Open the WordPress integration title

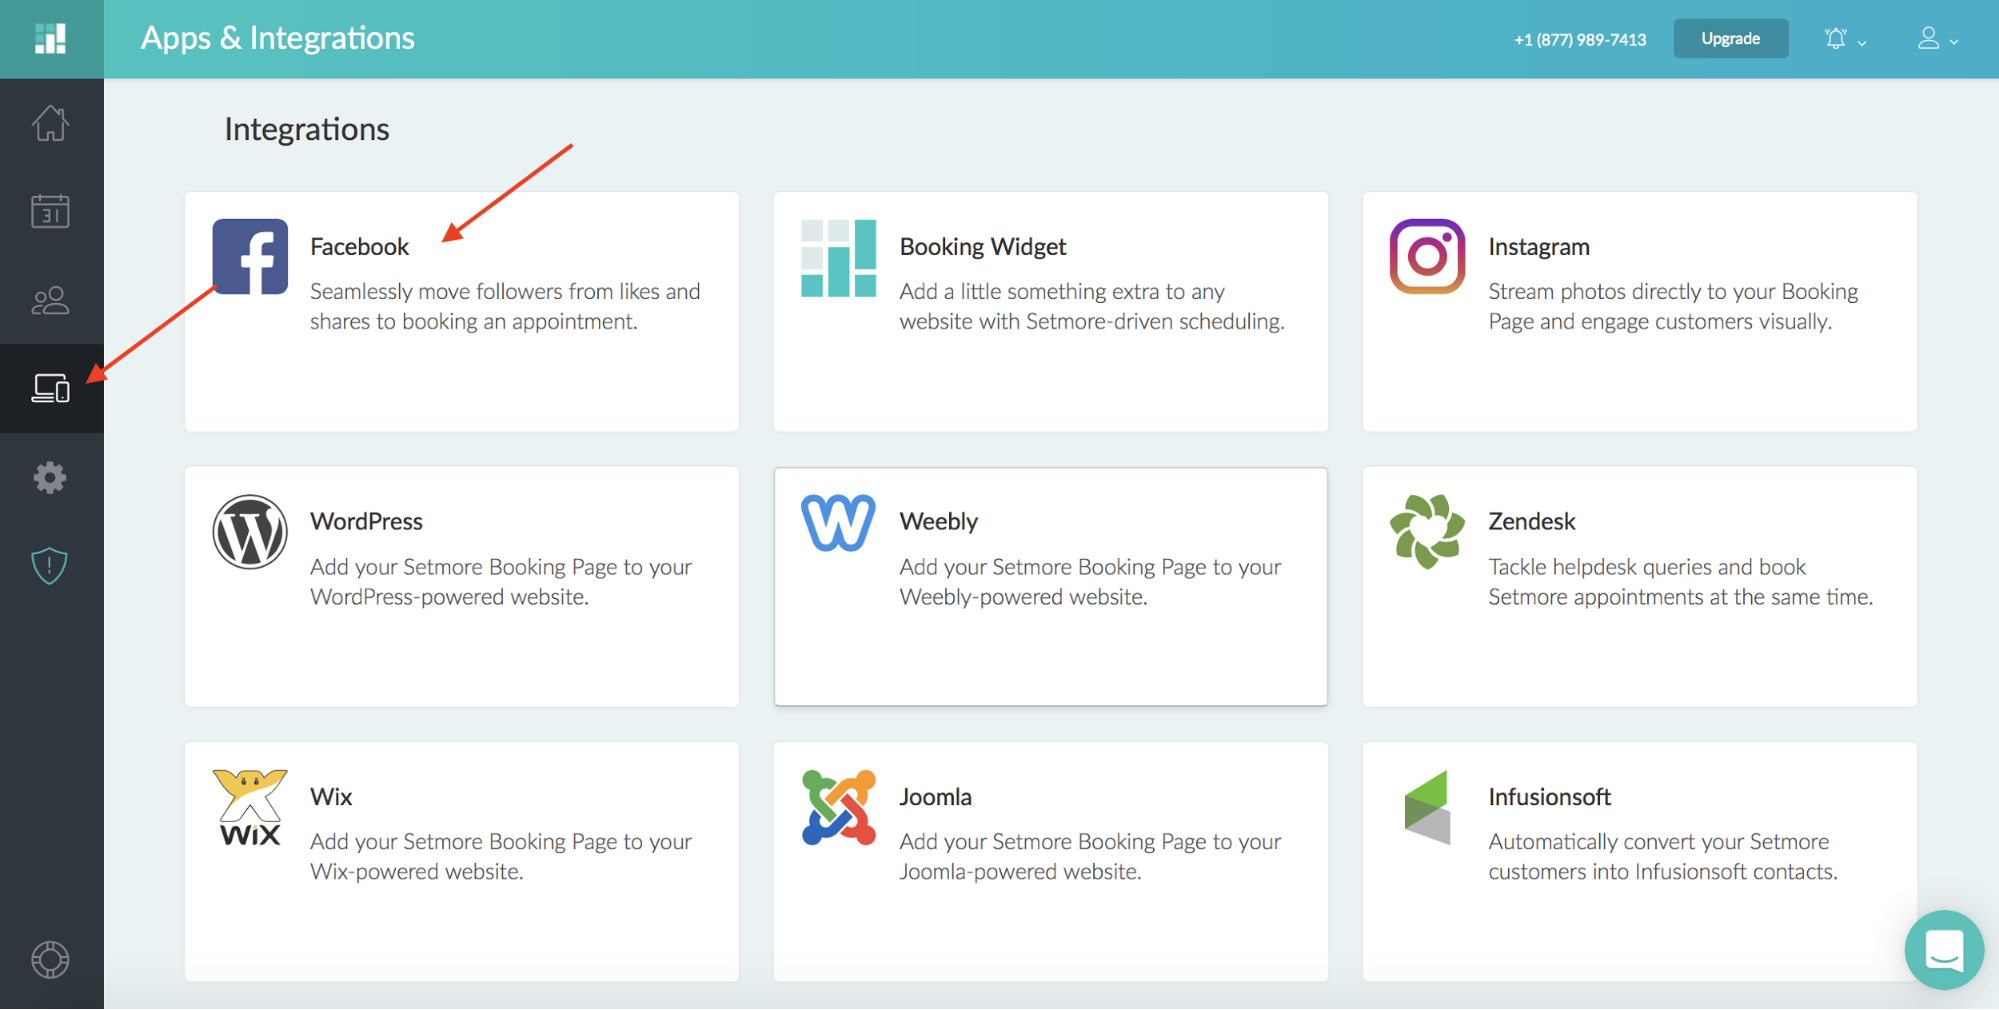click(366, 522)
